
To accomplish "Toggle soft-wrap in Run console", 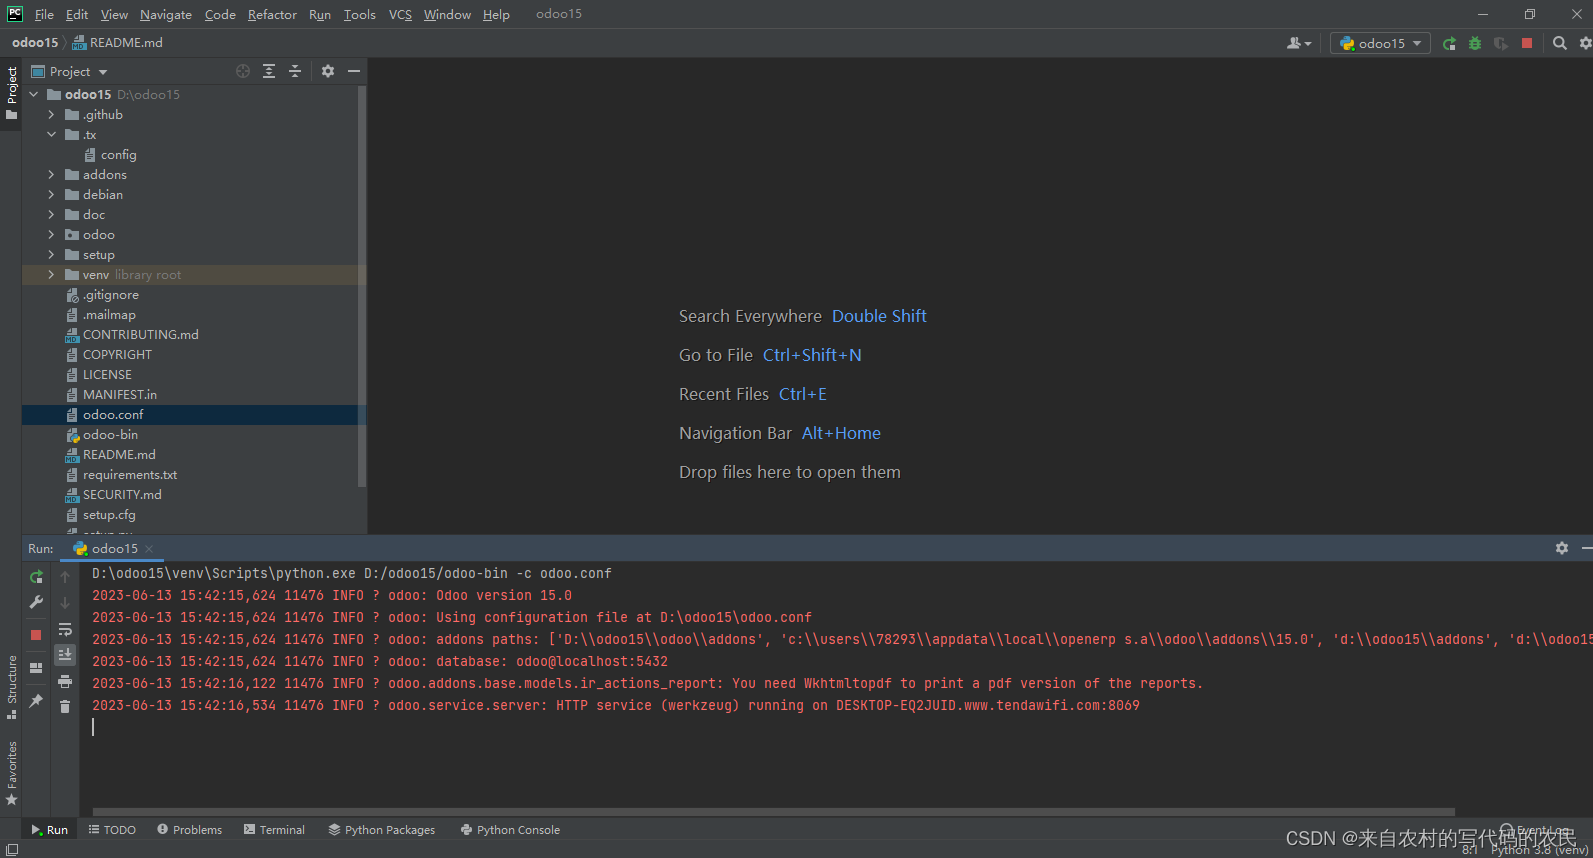I will (x=65, y=629).
